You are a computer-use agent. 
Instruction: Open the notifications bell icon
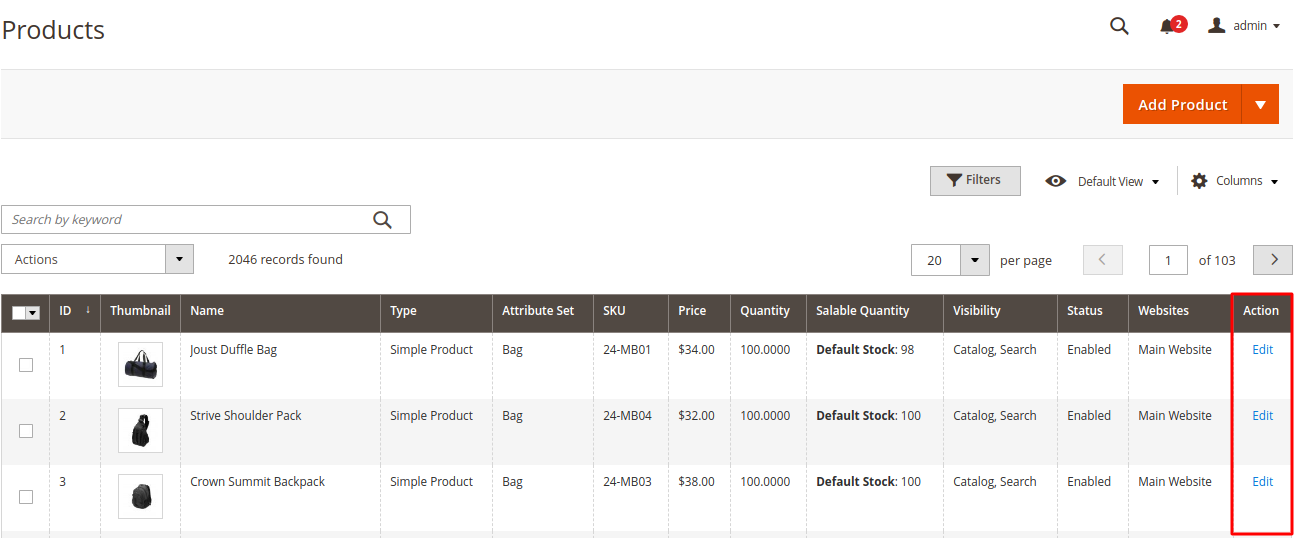pyautogui.click(x=1167, y=26)
